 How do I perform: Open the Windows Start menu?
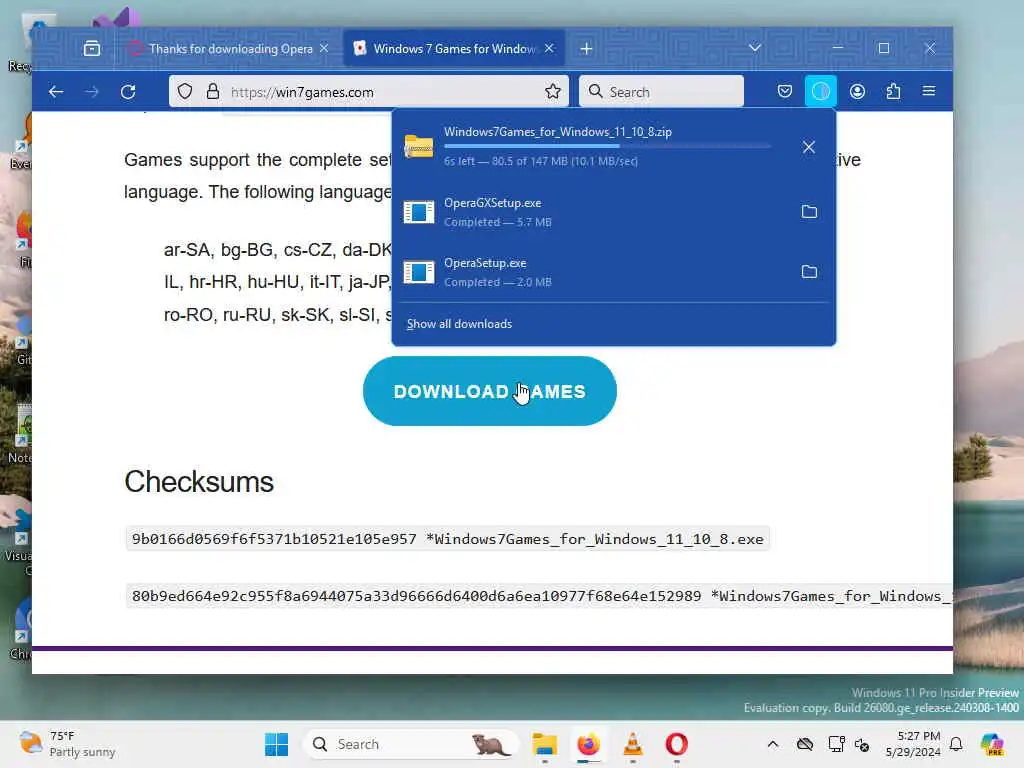(x=276, y=744)
